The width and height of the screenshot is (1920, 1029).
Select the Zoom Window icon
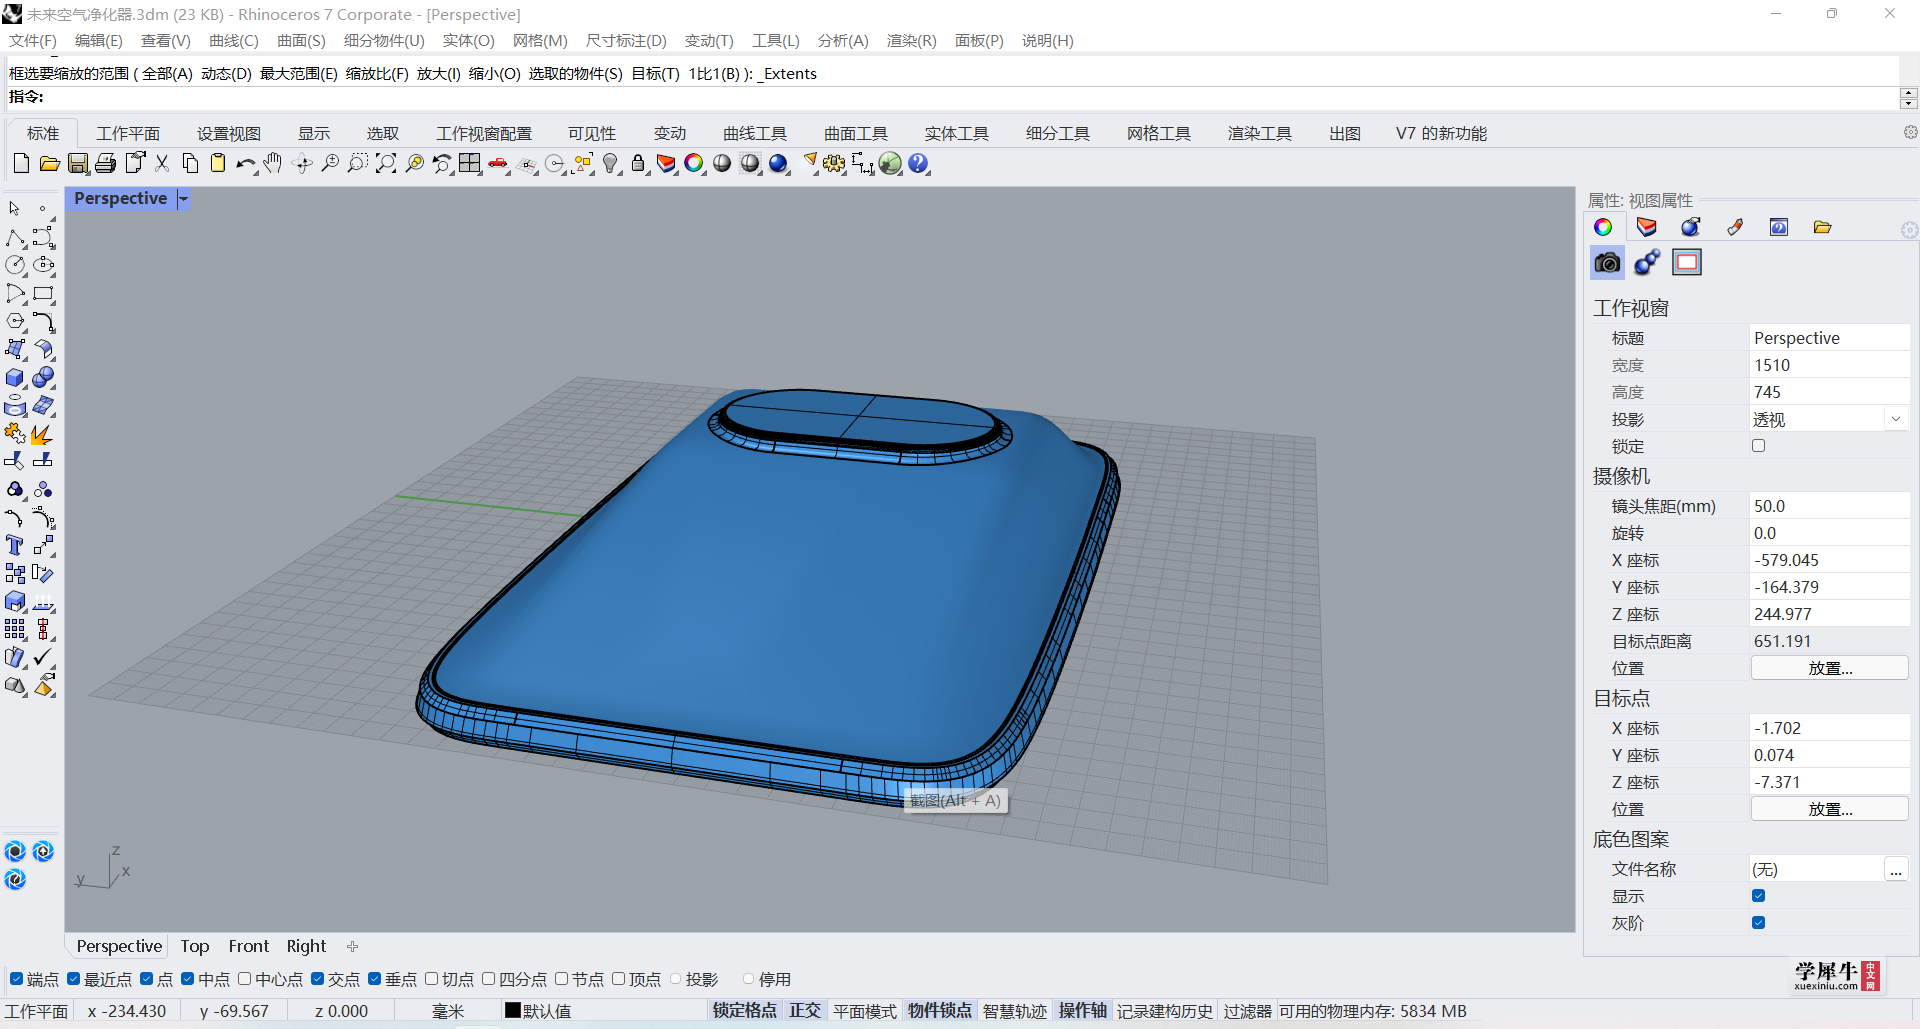pos(358,163)
